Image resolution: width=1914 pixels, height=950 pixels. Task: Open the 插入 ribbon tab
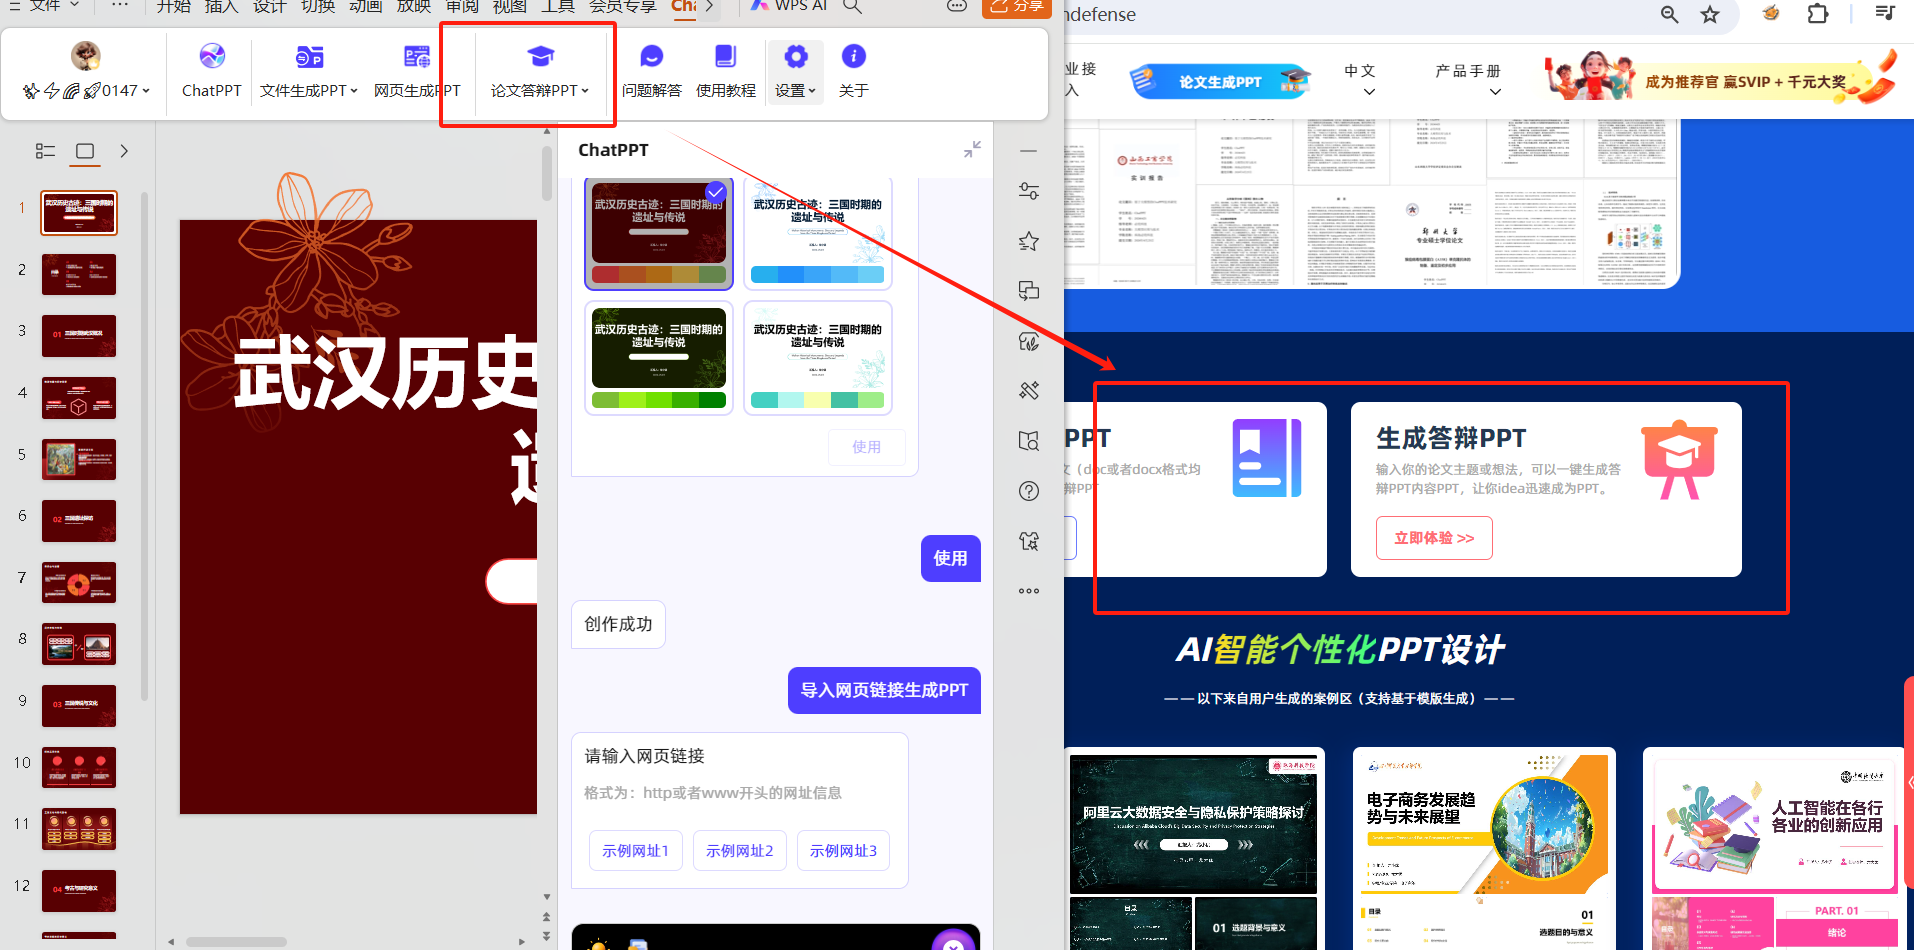221,6
